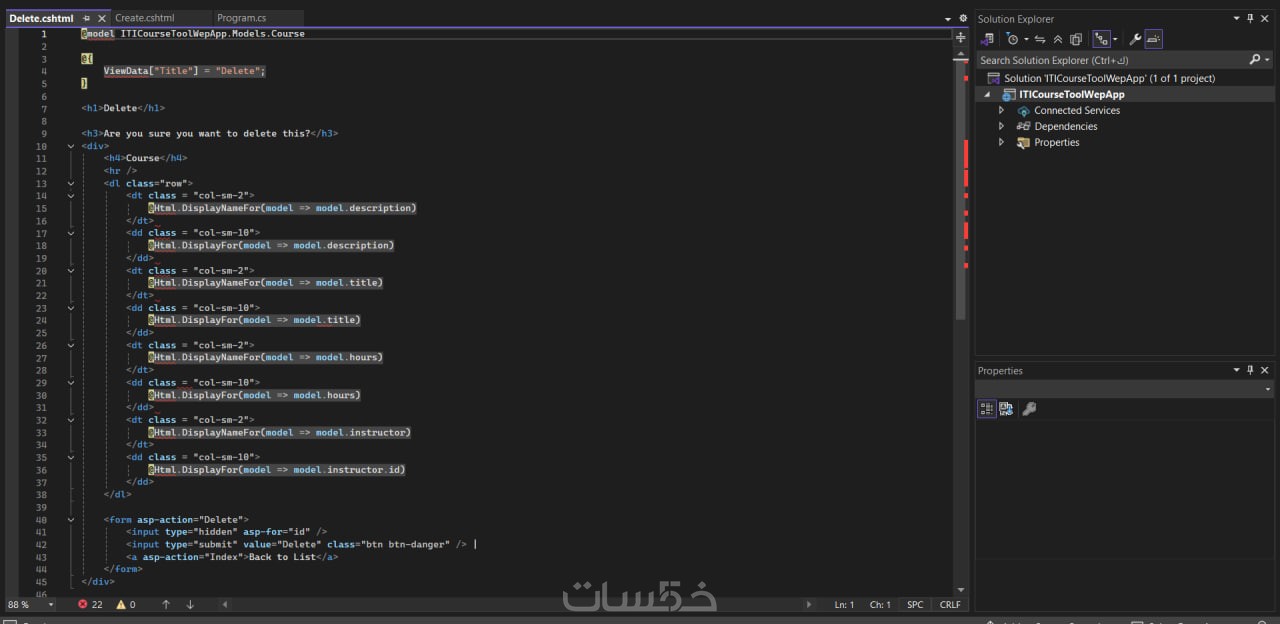Toggle pin on the Delete.cshtml tab
The height and width of the screenshot is (624, 1280).
87,18
